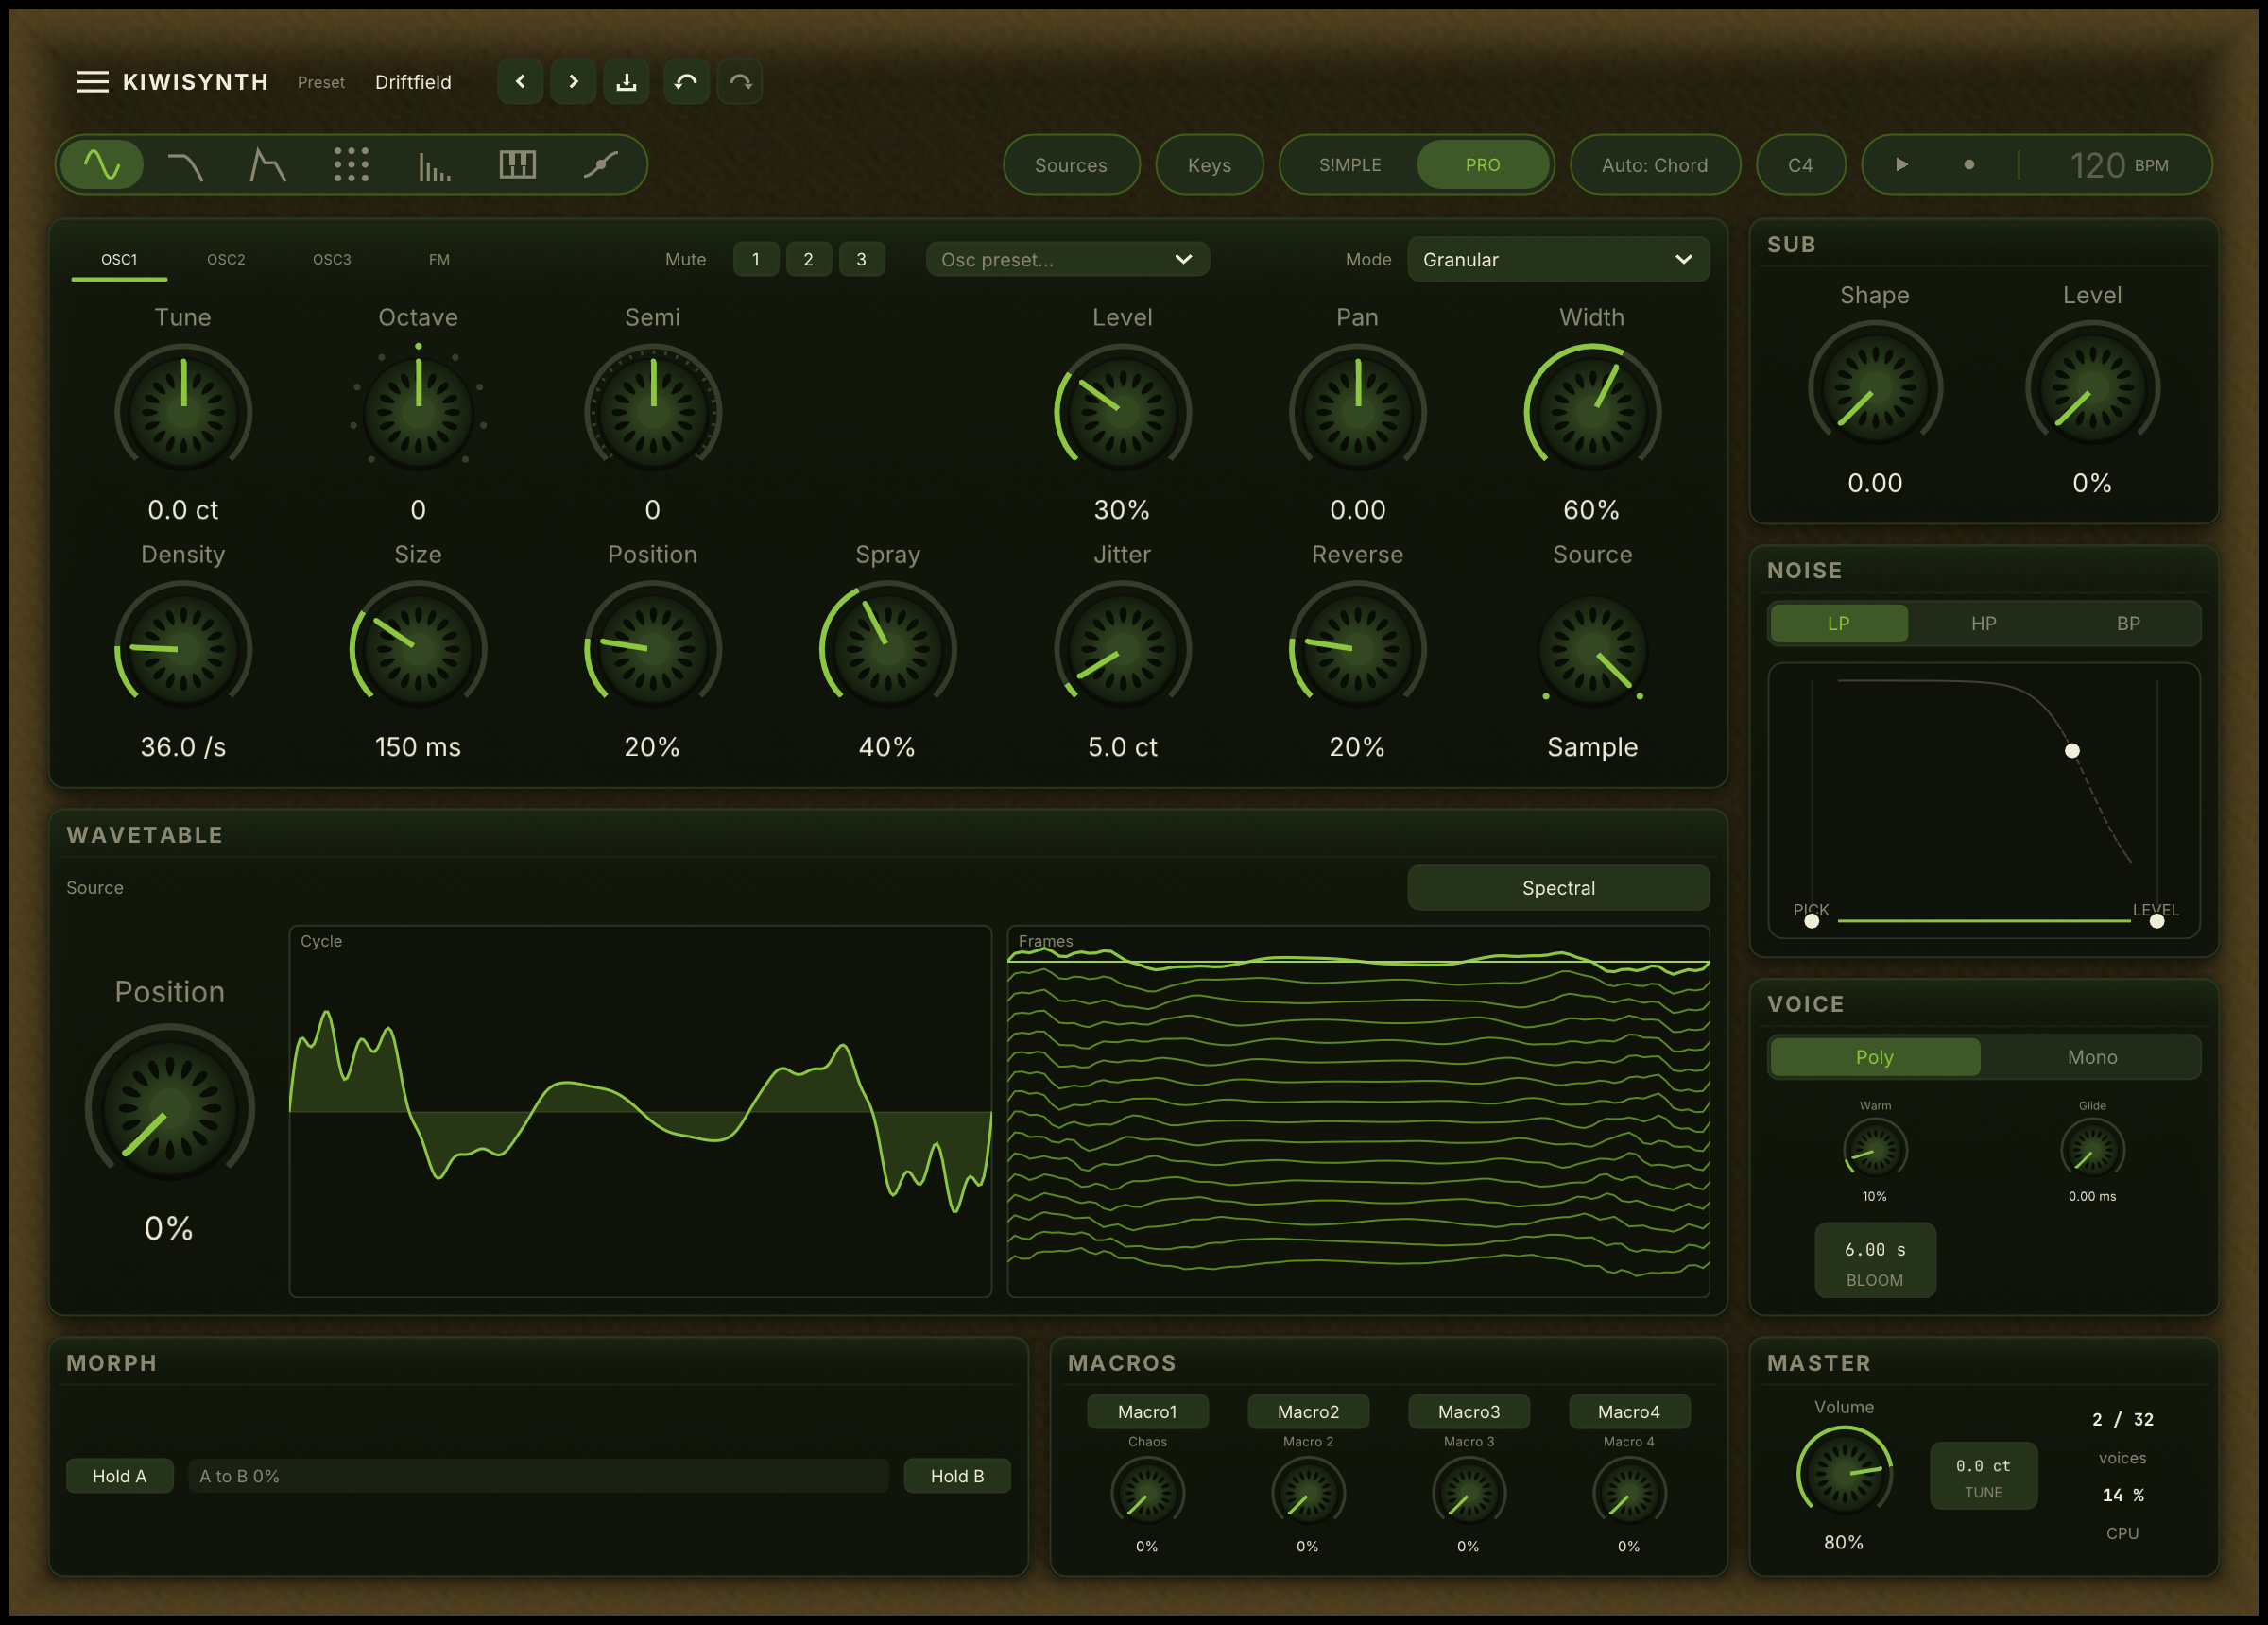Click the noise LEVEL slider handle
This screenshot has height=1625, width=2268.
[x=2157, y=922]
